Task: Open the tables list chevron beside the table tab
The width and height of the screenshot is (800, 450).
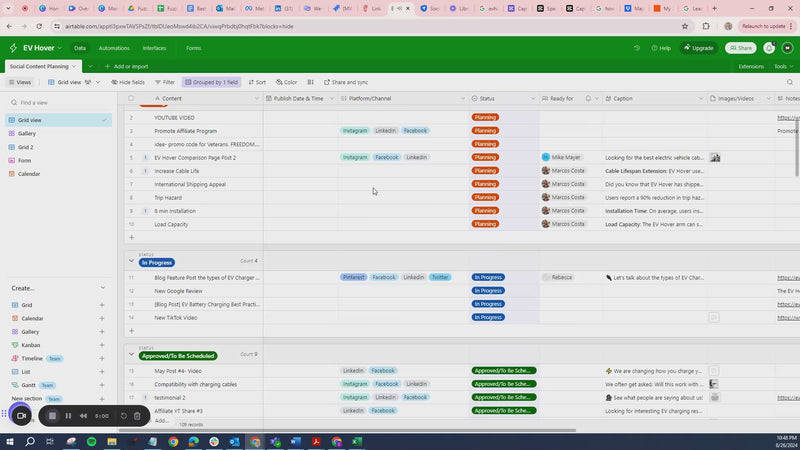Action: [90, 66]
